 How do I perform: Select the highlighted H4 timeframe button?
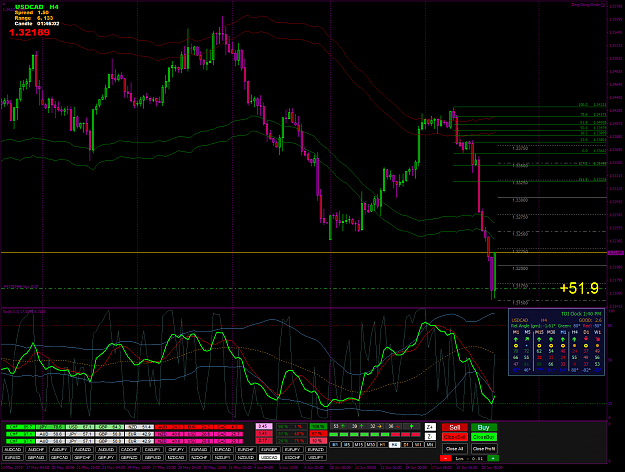[x=395, y=444]
